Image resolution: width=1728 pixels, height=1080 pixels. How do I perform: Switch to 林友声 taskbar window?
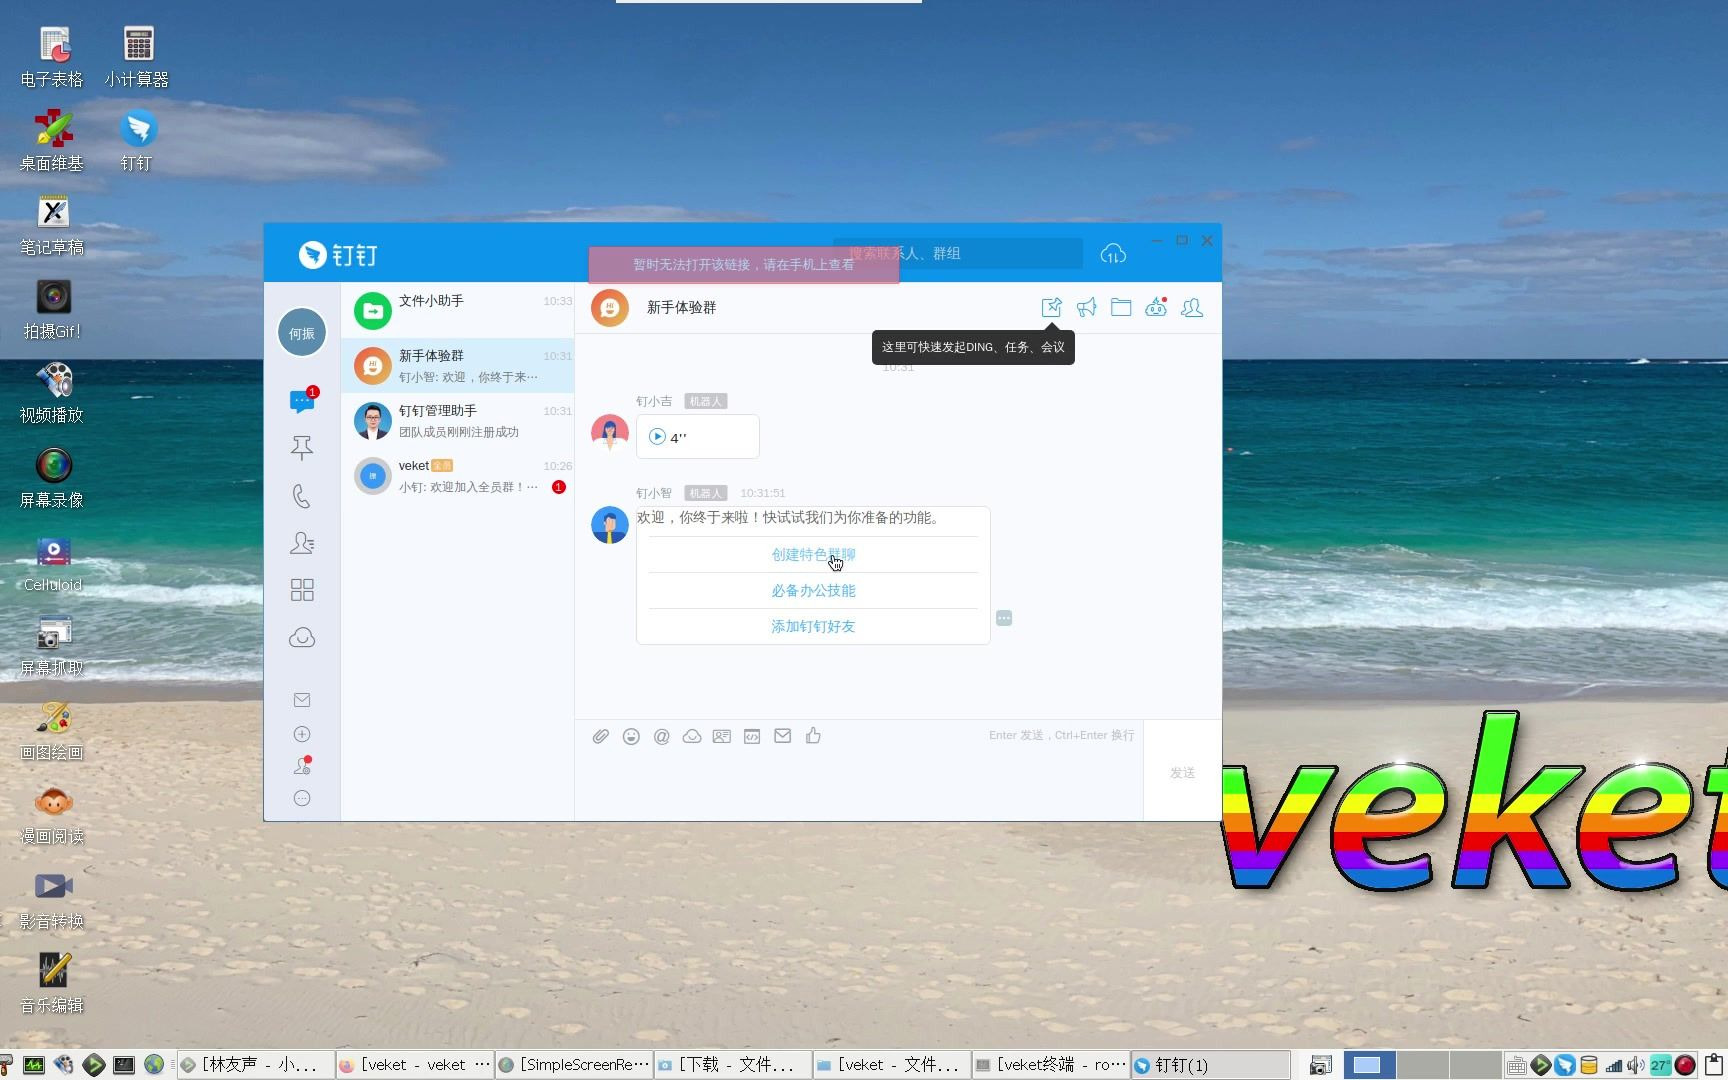pyautogui.click(x=255, y=1065)
